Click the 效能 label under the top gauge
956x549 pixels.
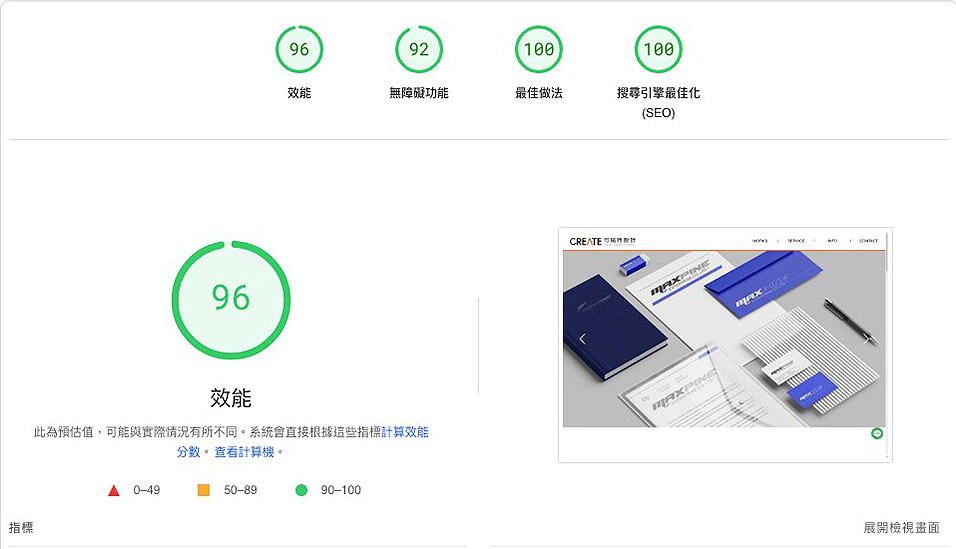(x=299, y=93)
